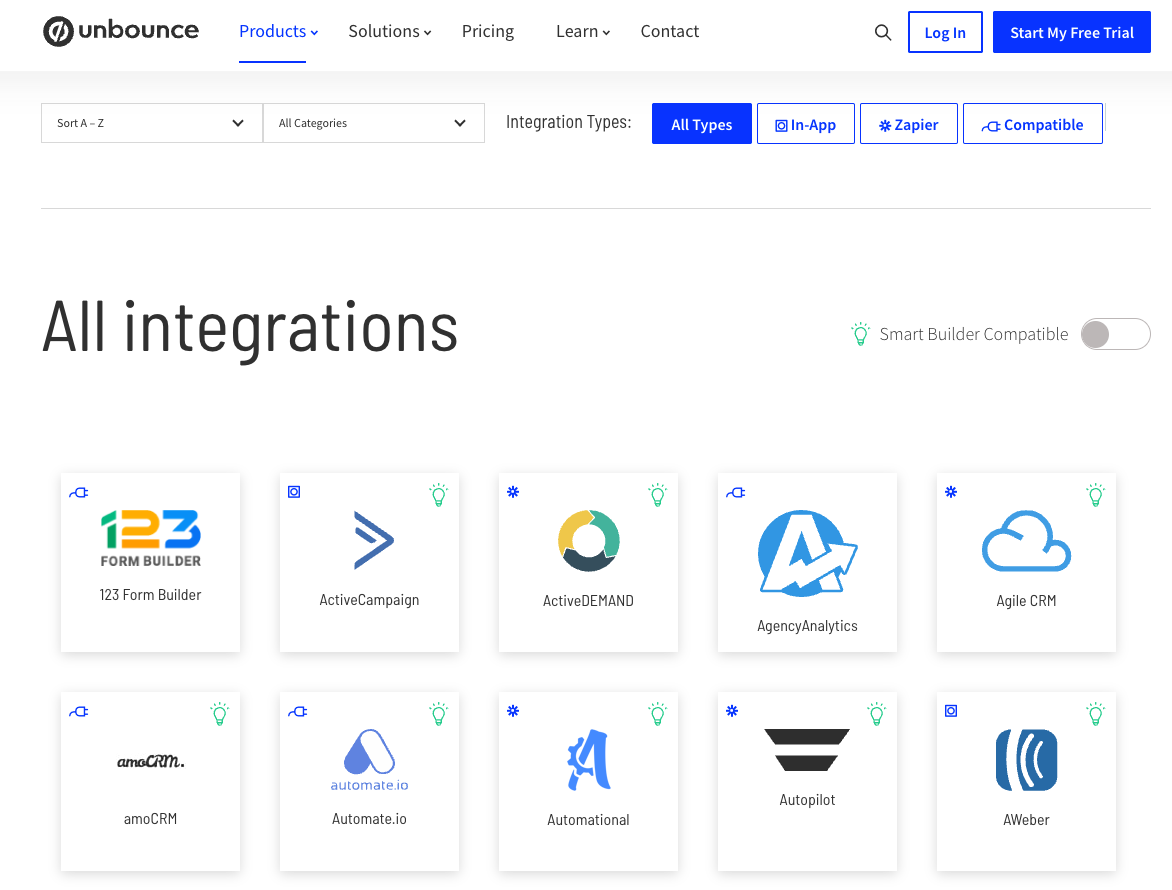Click compatible plug icon on 123 Form Builder card
1172x890 pixels.
pyautogui.click(x=78, y=492)
